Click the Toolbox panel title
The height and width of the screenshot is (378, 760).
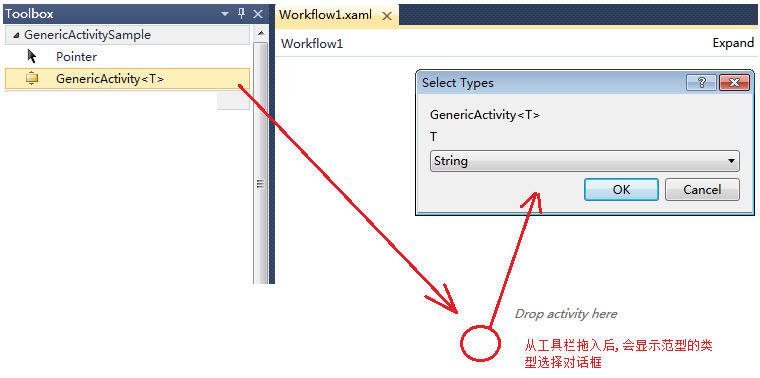(x=29, y=14)
